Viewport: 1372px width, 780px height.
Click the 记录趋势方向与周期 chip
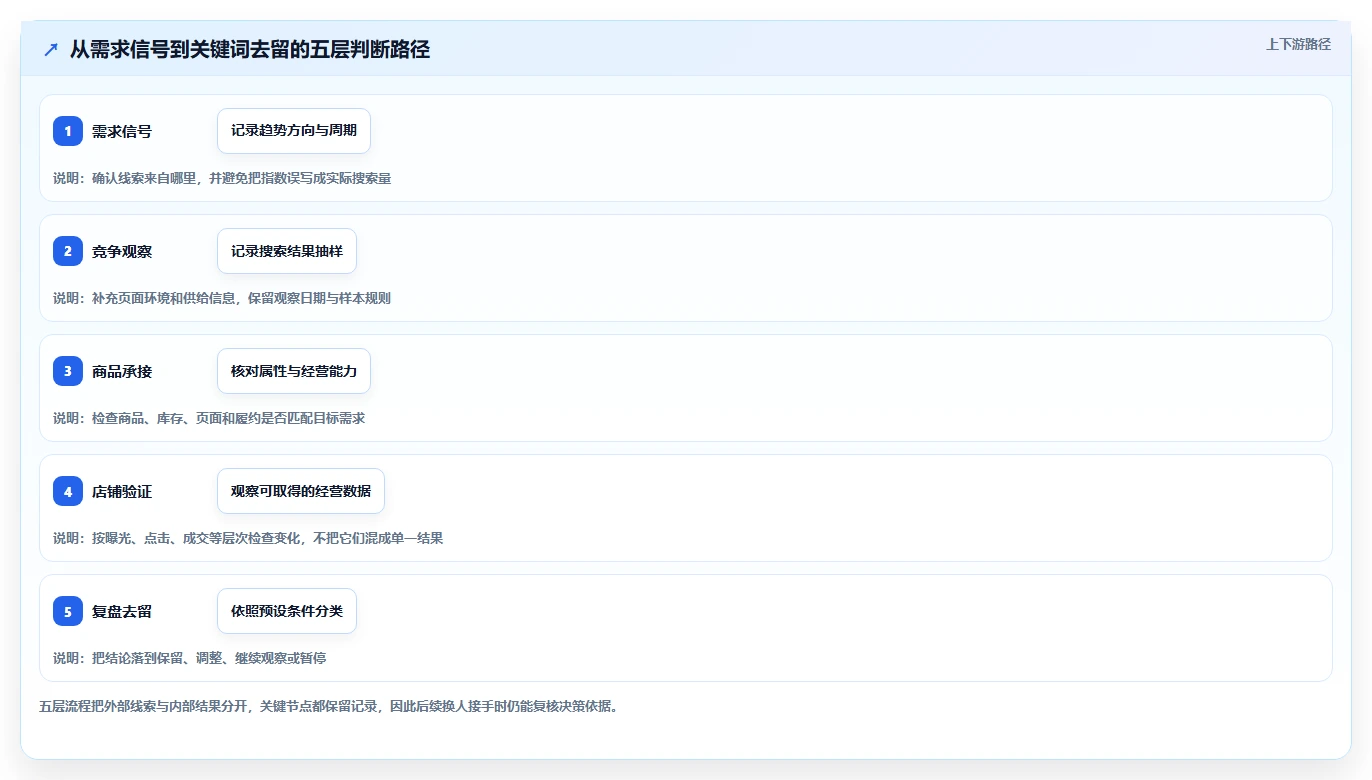click(x=294, y=131)
